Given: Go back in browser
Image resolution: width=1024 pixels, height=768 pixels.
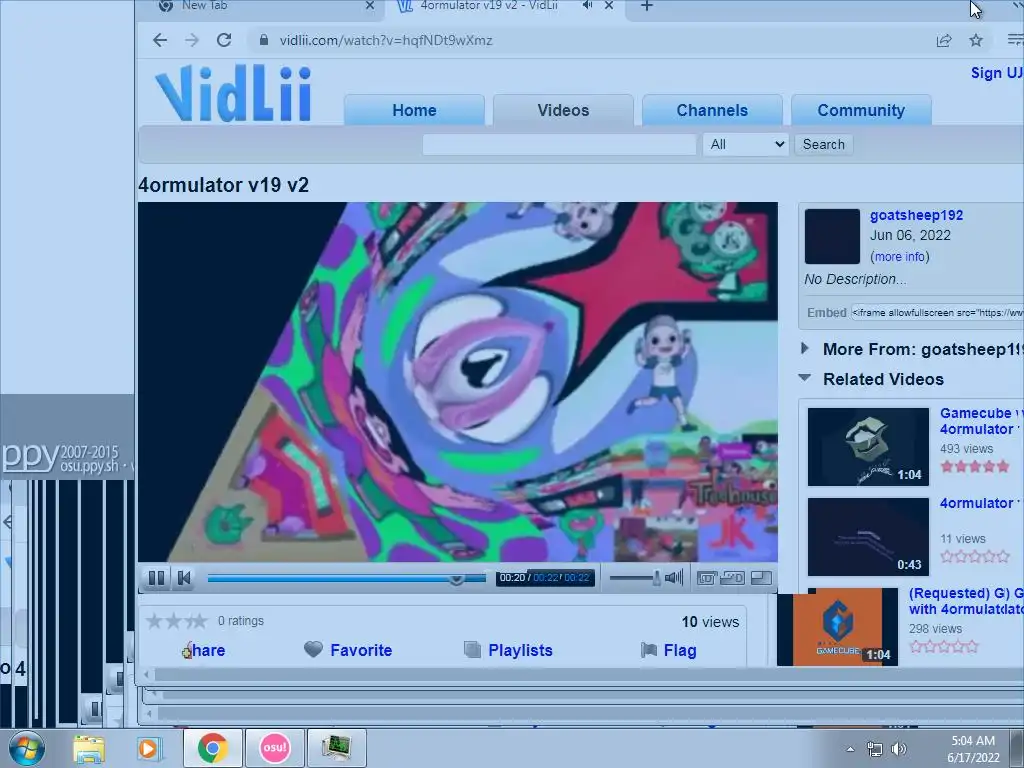Looking at the screenshot, I should tap(159, 40).
